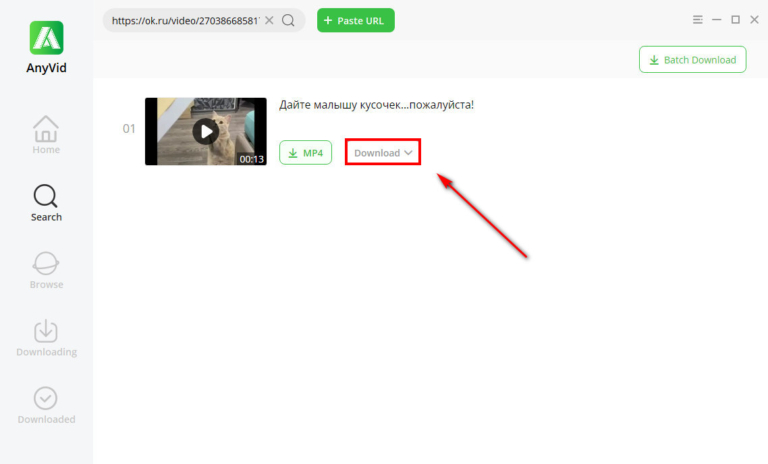Expand the Download options dropdown
This screenshot has width=768, height=464.
coord(383,153)
